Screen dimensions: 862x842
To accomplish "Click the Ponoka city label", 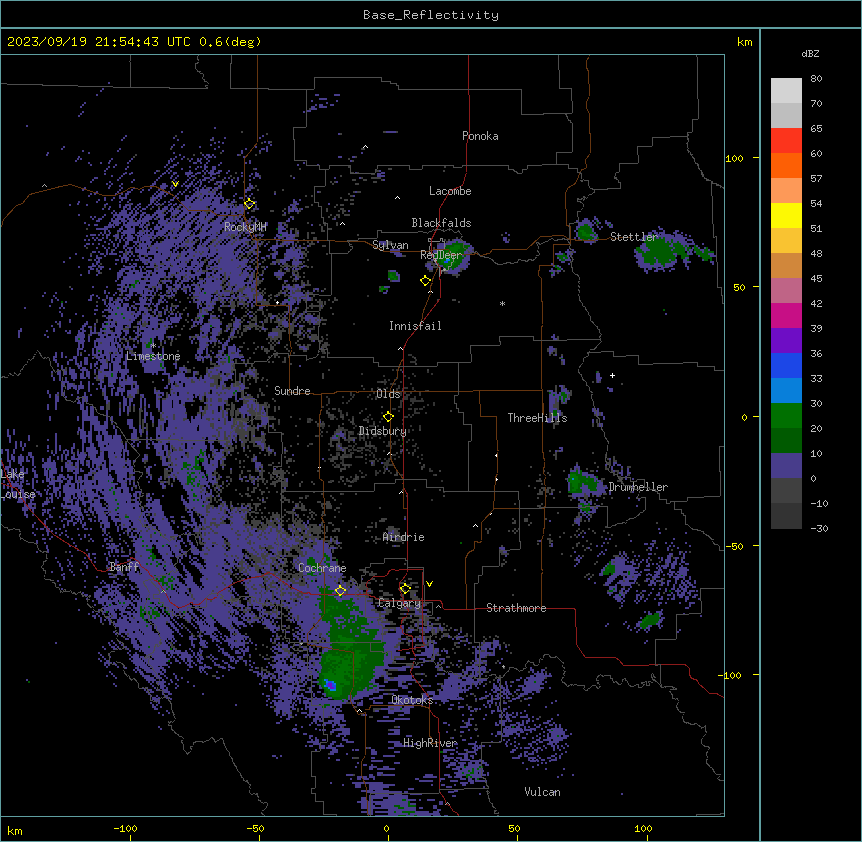I will point(480,136).
